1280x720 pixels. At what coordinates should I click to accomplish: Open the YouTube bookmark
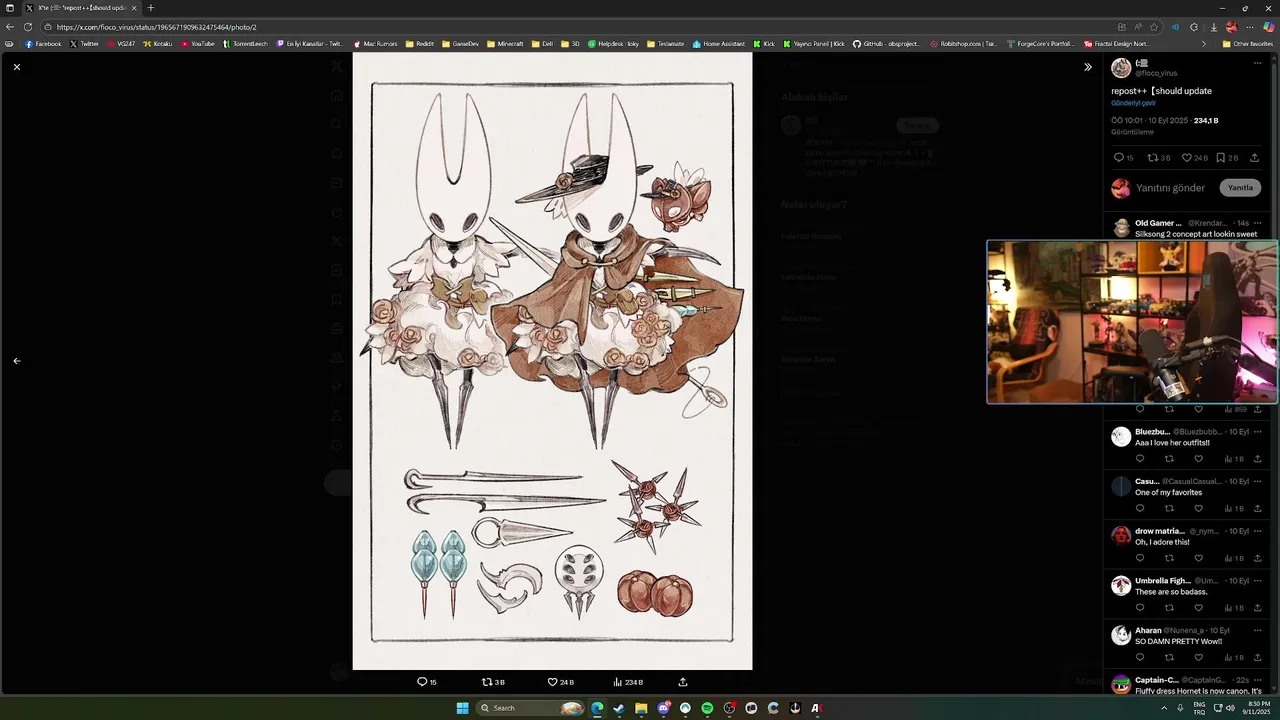(197, 44)
